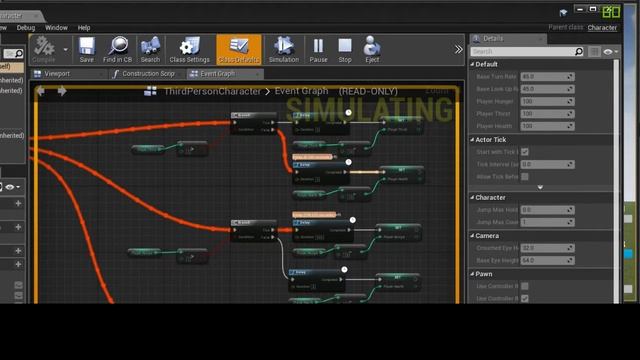This screenshot has height=360, width=640.
Task: Collapse the Default category
Action: coord(472,64)
